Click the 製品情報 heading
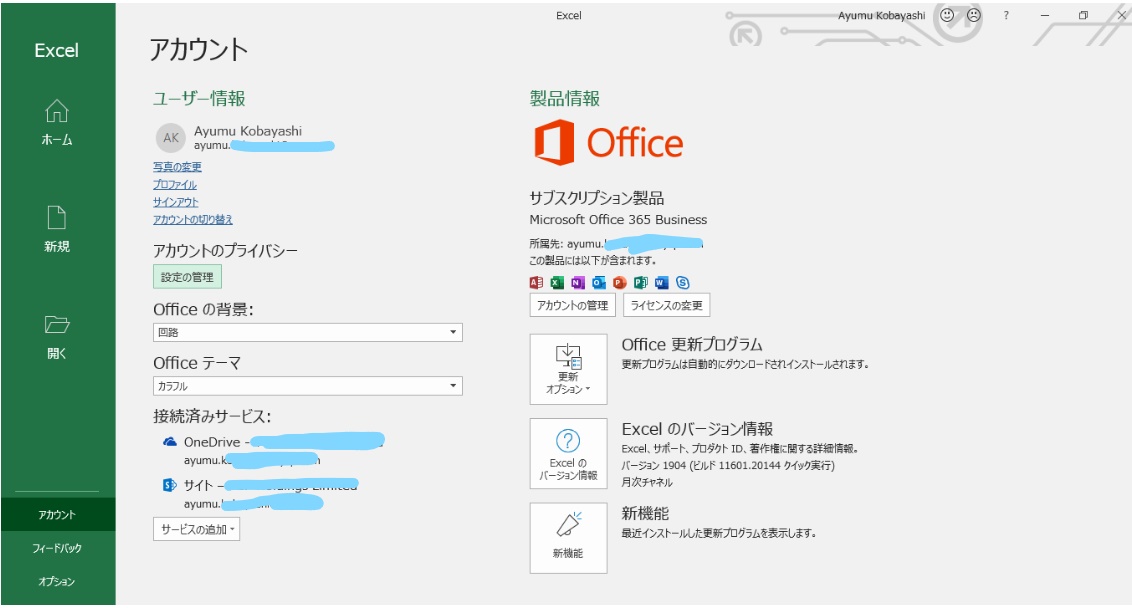The width and height of the screenshot is (1132, 608). pos(565,99)
